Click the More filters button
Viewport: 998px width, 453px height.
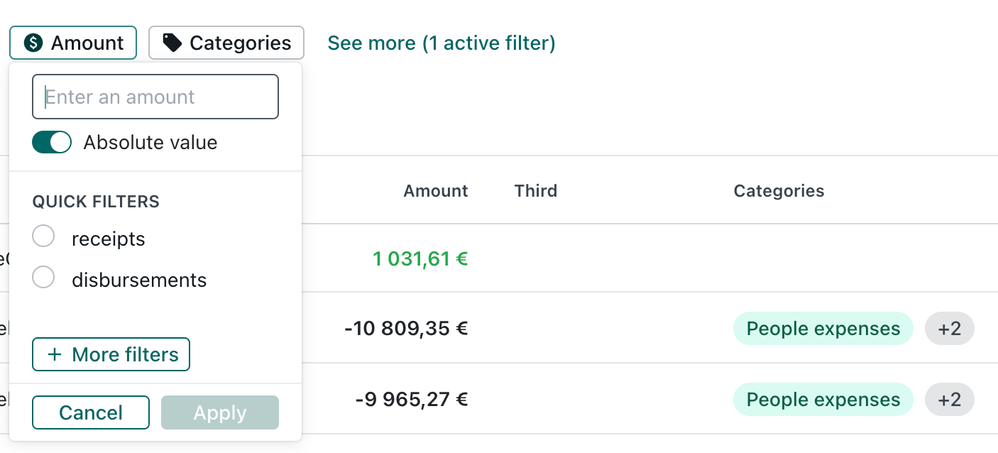coord(111,354)
